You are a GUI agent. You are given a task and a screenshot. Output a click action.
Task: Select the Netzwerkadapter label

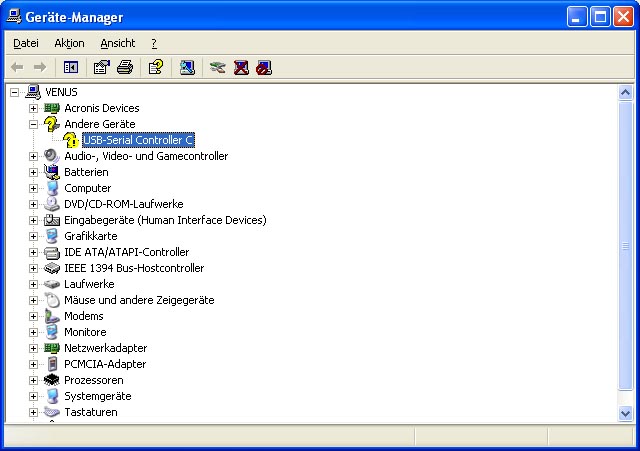(x=105, y=348)
